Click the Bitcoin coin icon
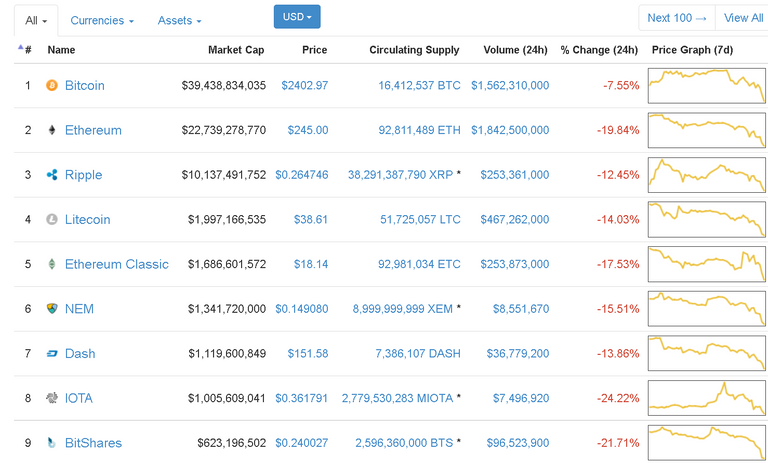 point(52,86)
